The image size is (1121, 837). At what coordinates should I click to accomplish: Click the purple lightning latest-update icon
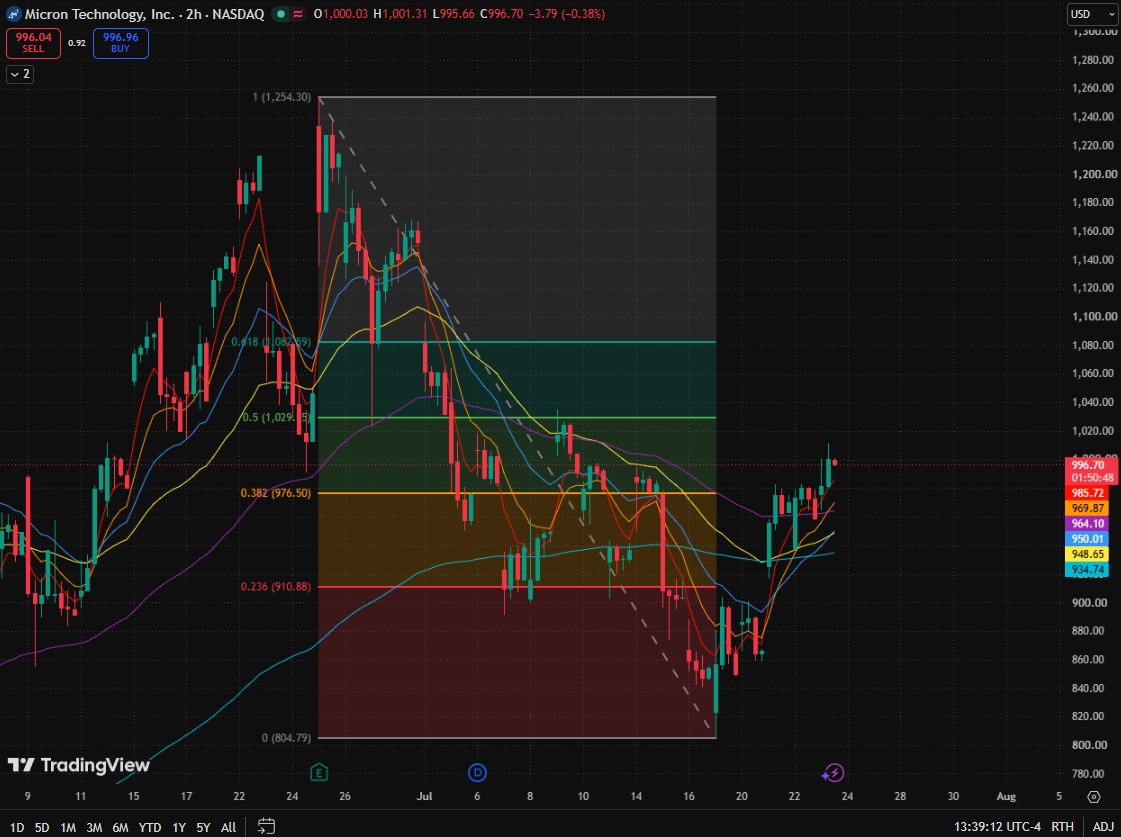pyautogui.click(x=833, y=772)
